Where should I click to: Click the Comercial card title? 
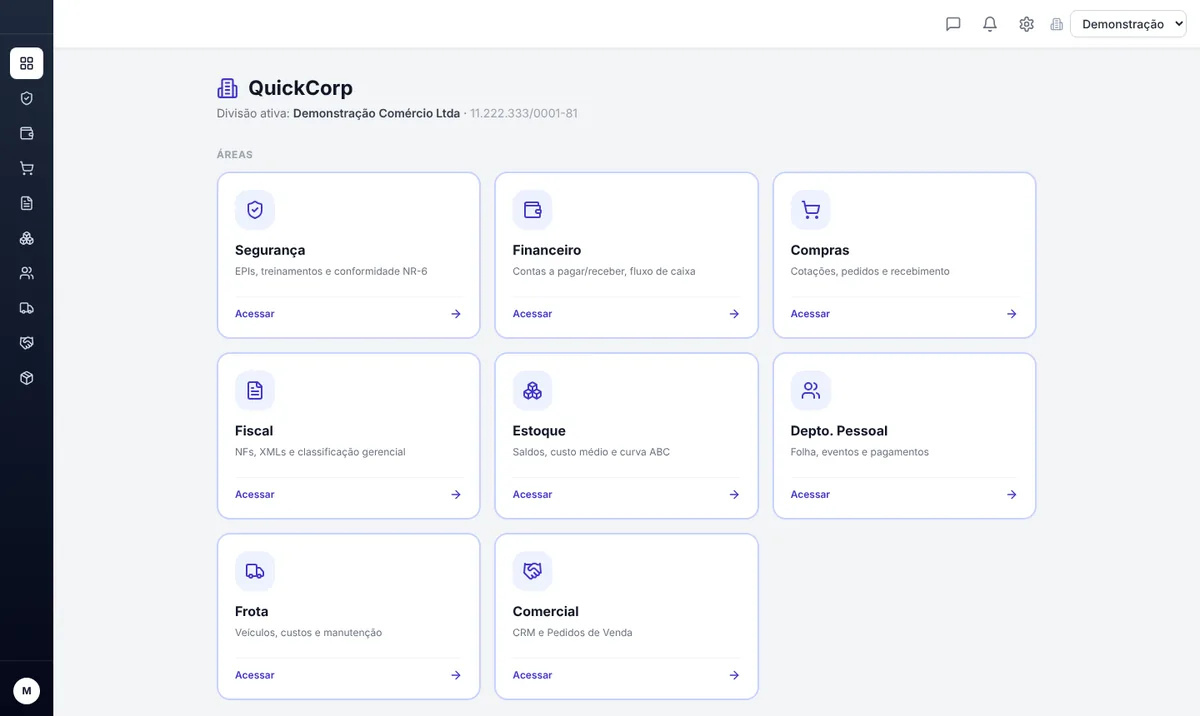(x=546, y=611)
